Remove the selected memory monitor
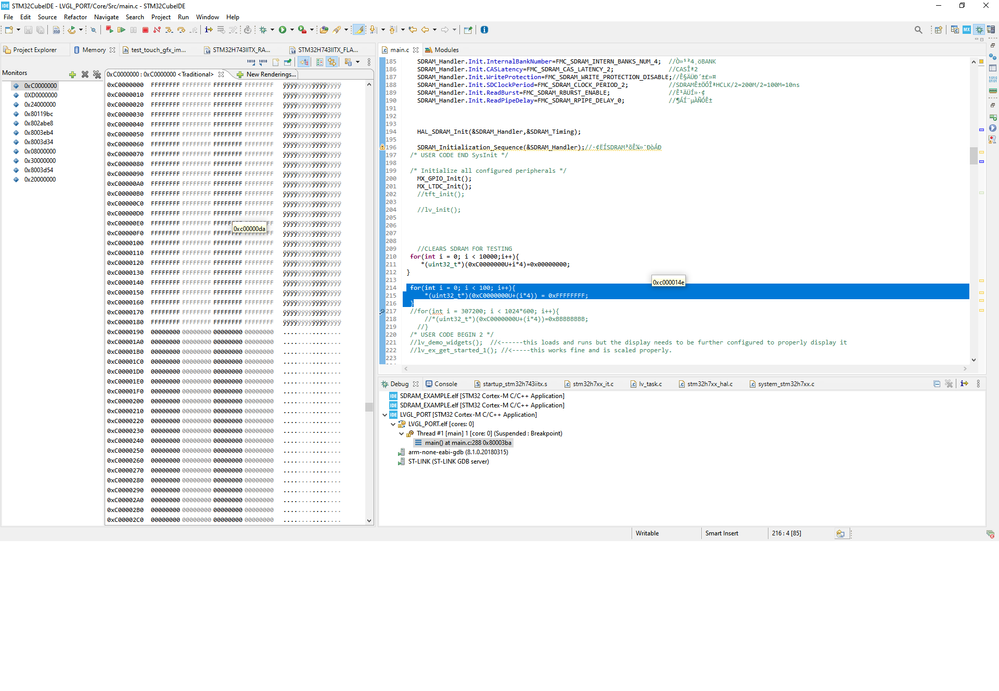Image resolution: width=999 pixels, height=691 pixels. click(85, 75)
